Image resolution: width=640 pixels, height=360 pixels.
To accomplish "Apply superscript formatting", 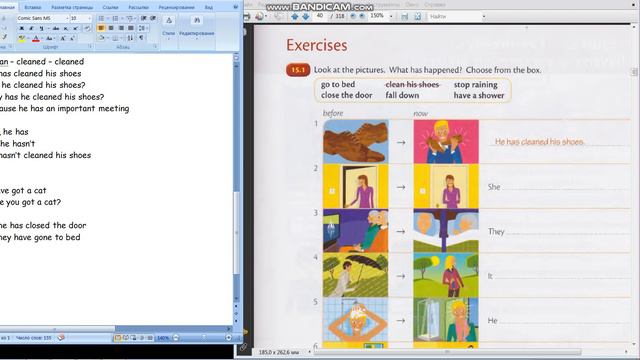I will click(76, 28).
